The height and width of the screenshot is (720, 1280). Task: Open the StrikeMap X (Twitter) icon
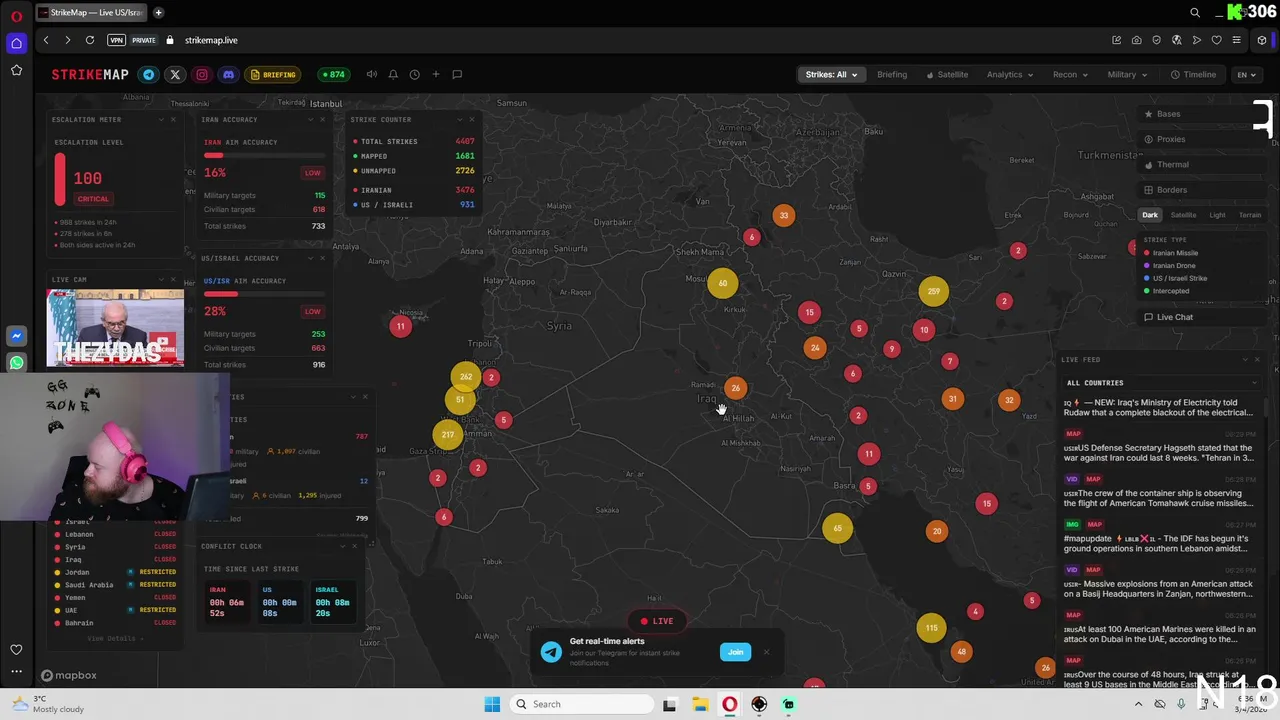tap(175, 75)
